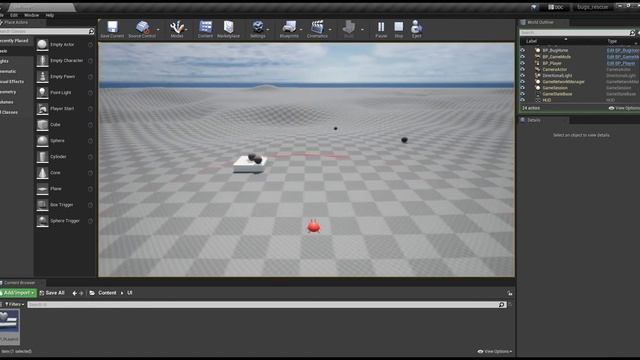Viewport: 640px width, 360px height.
Task: Toggle visibility of HUD actor
Action: click(522, 100)
